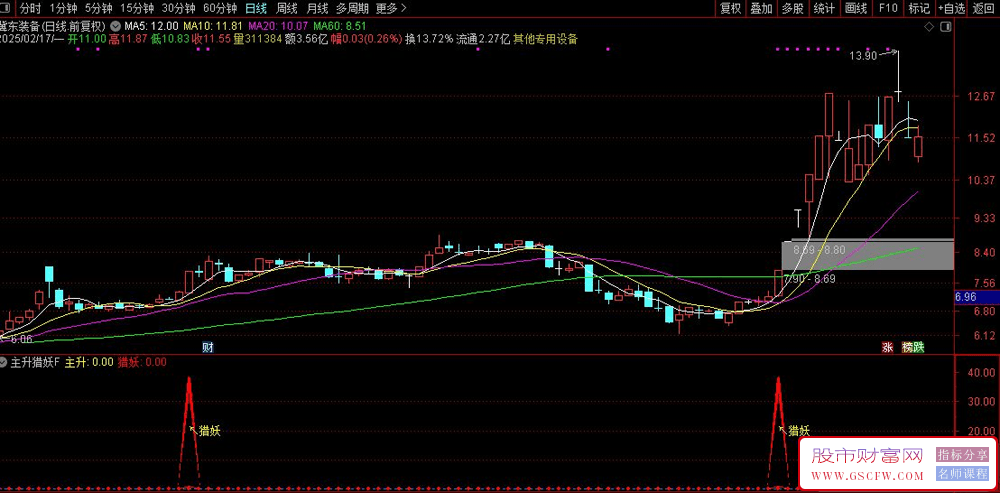Click the 流通2.27亿 float value
This screenshot has height=493, width=1000.
point(483,39)
